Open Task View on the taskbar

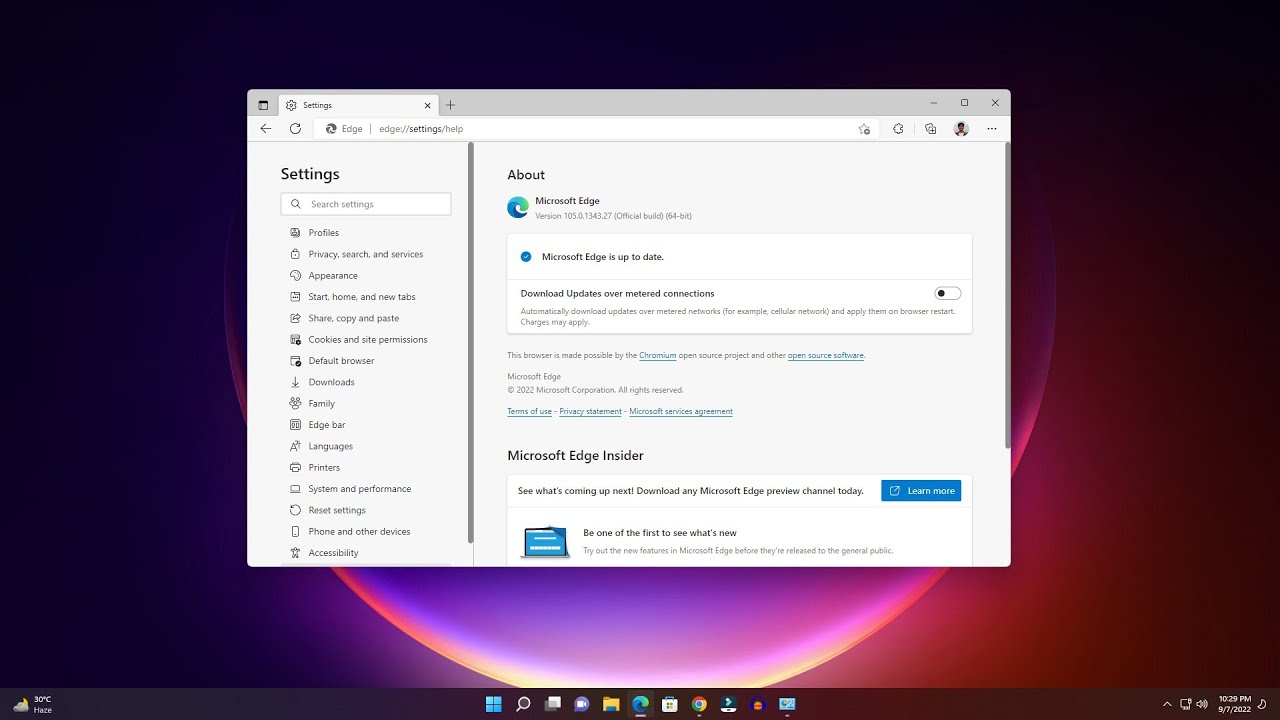[553, 704]
